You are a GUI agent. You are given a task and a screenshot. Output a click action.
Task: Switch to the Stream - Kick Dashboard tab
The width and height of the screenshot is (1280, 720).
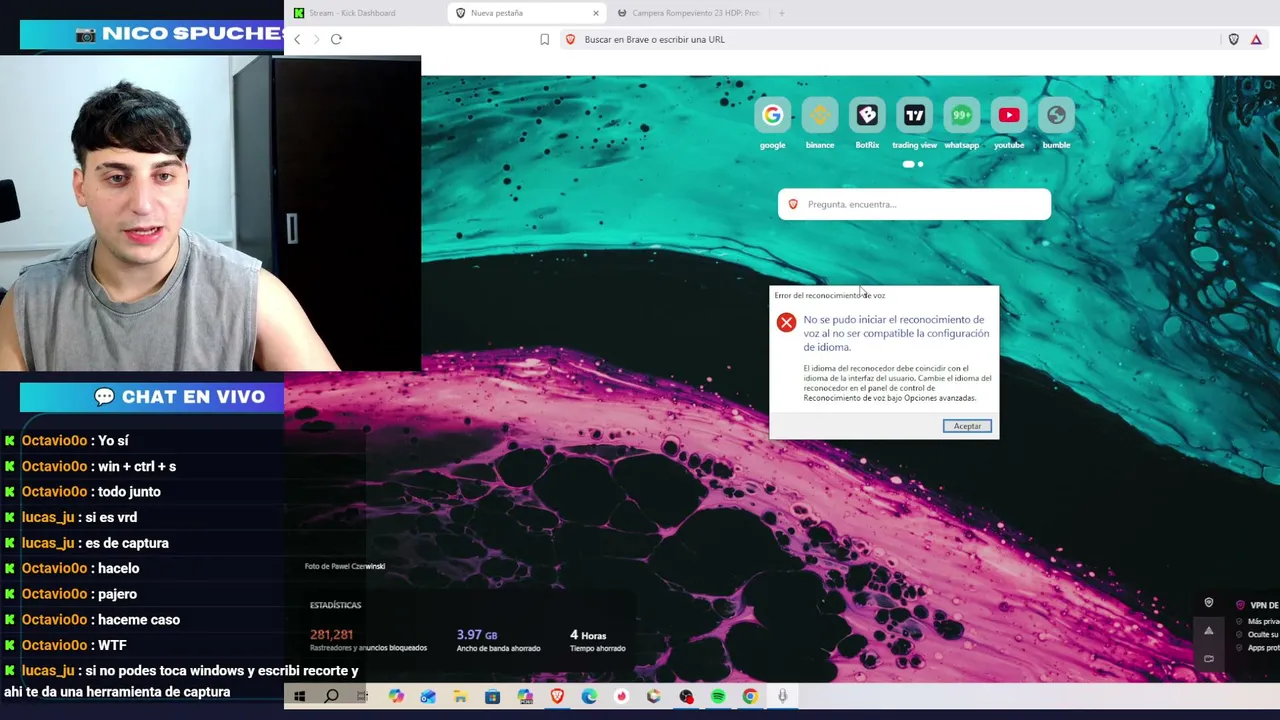point(365,13)
